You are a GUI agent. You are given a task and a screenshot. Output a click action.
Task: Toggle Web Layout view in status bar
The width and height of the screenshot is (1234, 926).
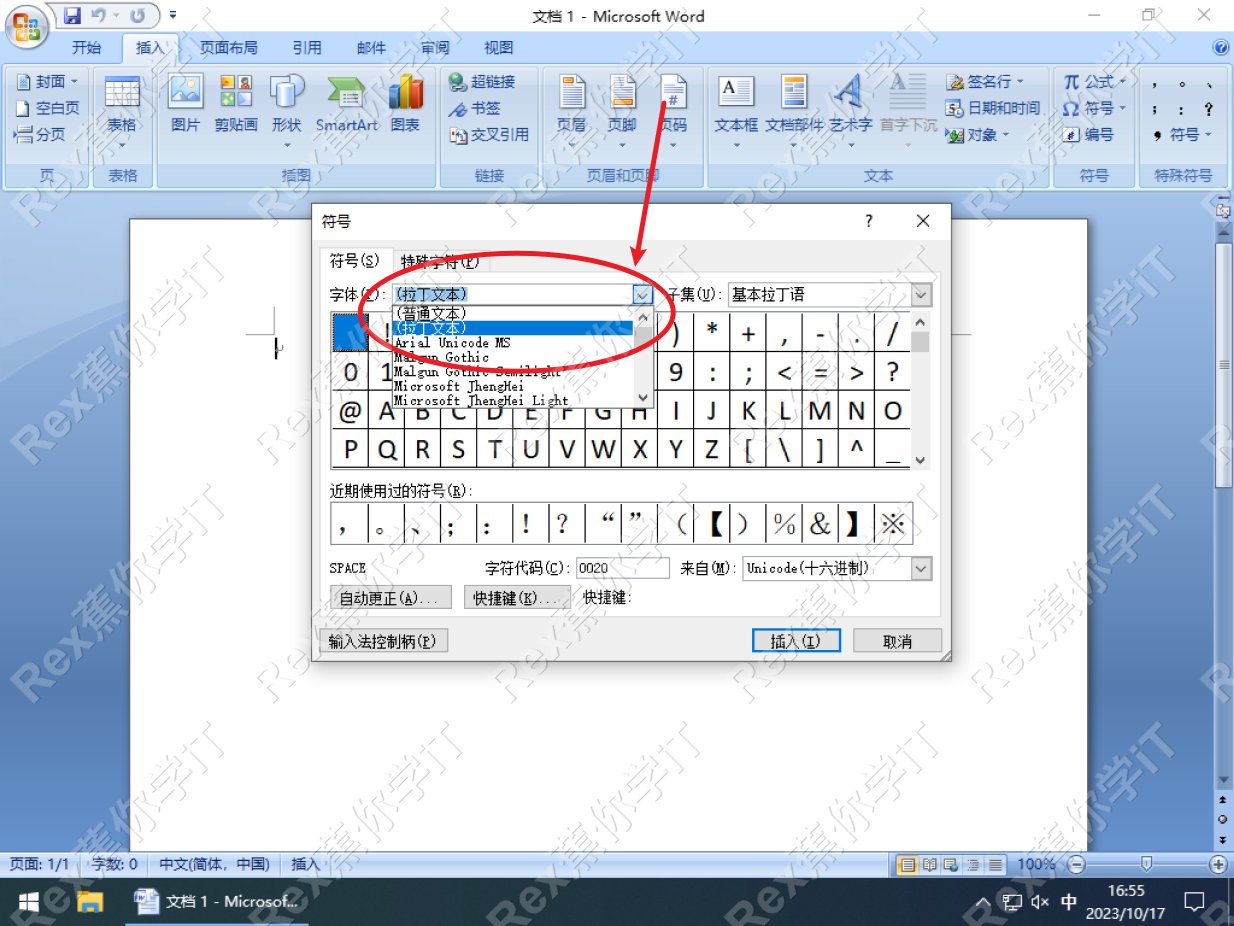tap(950, 864)
